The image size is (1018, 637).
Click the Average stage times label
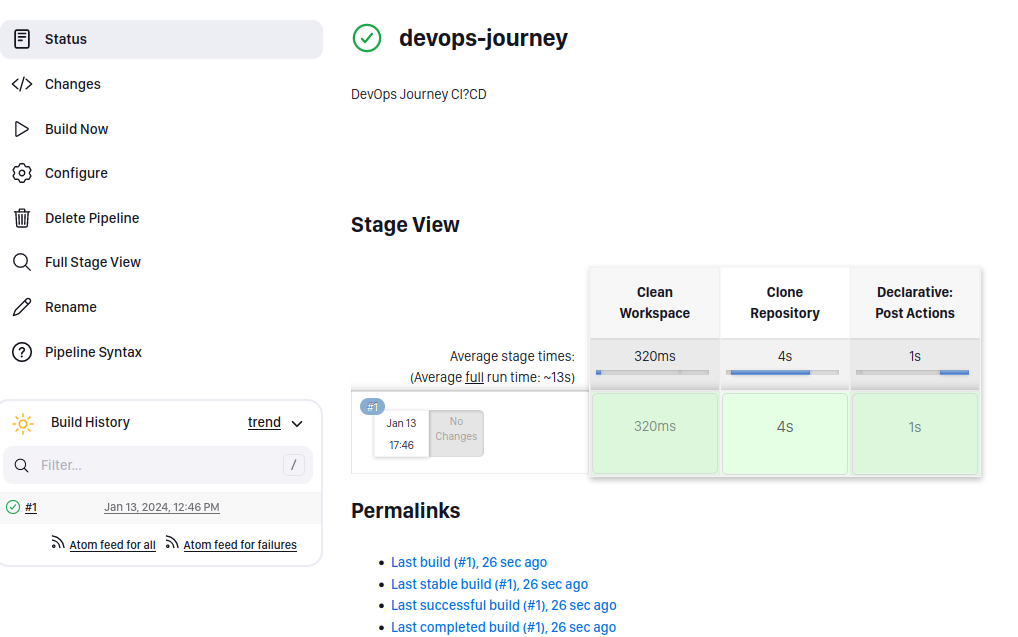click(x=512, y=356)
